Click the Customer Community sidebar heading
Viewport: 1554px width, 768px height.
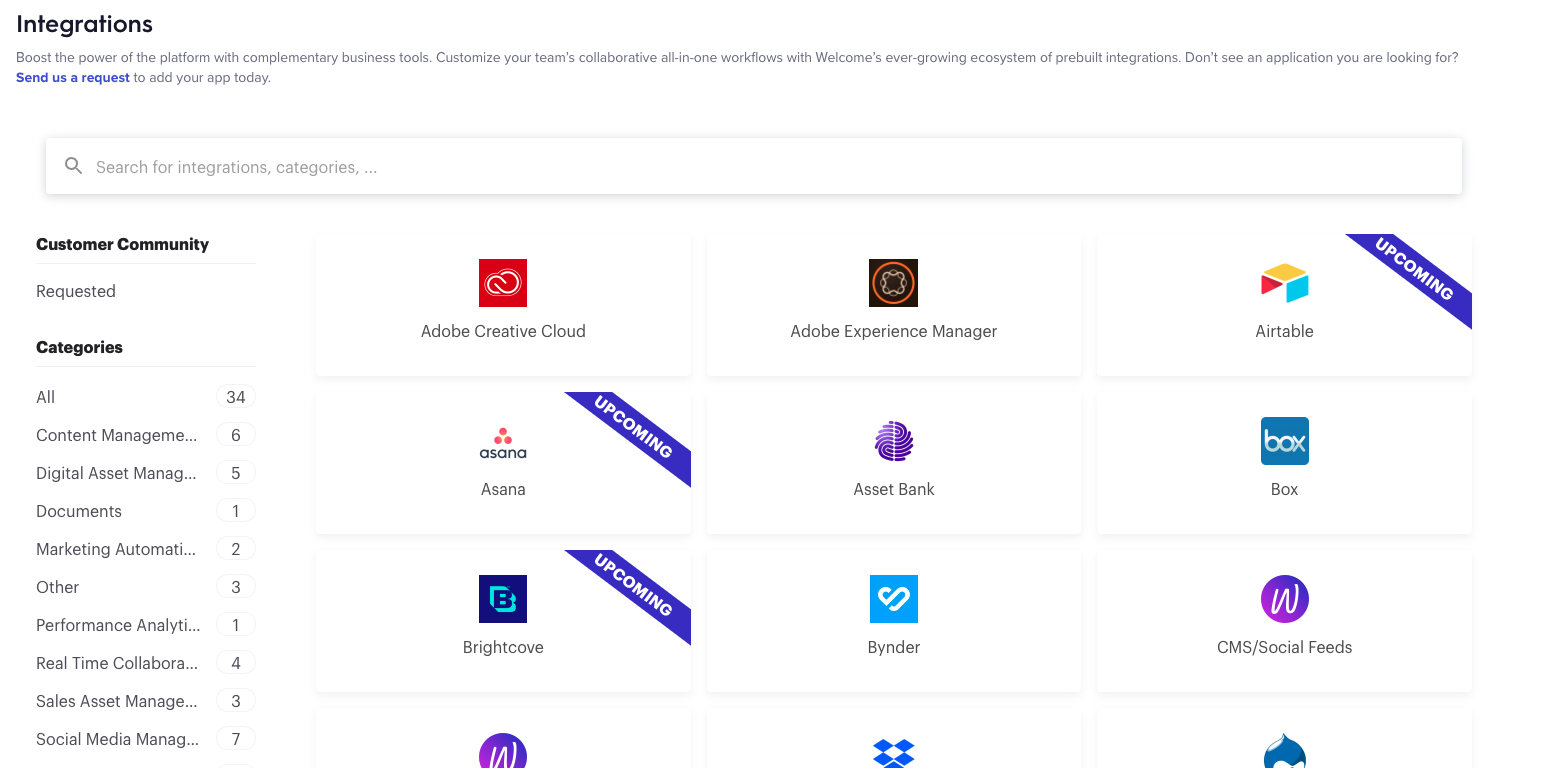point(122,244)
